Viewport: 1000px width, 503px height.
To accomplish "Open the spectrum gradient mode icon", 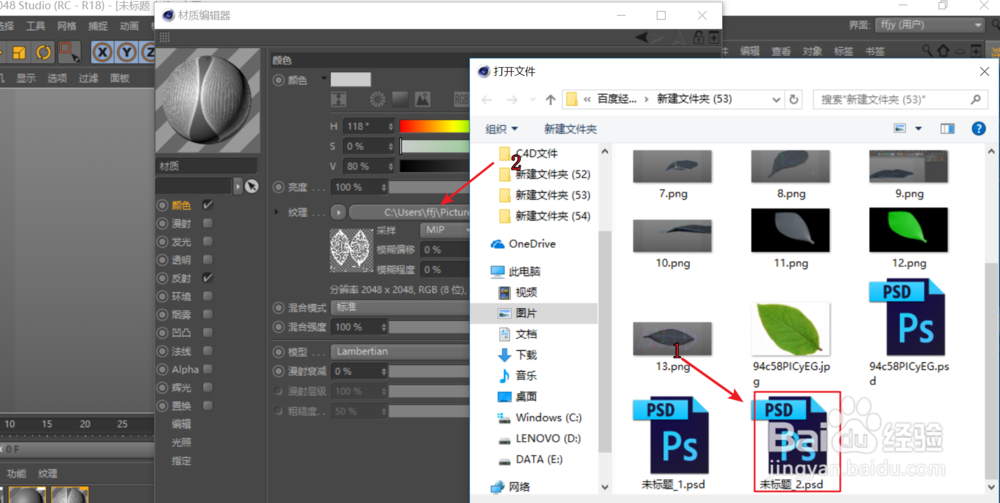I will [400, 99].
